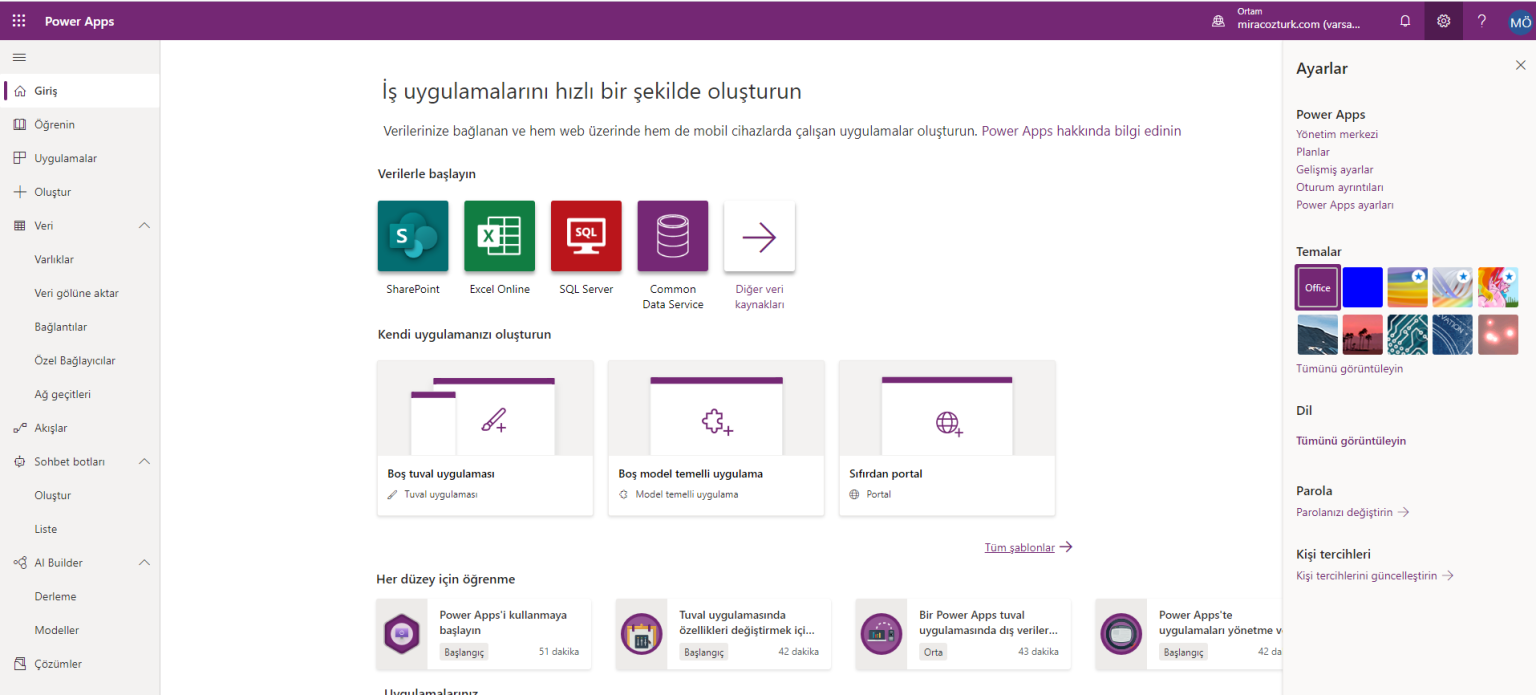The image size is (1536, 695).
Task: Click Kişi tercihlerini güncelleştirin link
Action: click(1374, 576)
